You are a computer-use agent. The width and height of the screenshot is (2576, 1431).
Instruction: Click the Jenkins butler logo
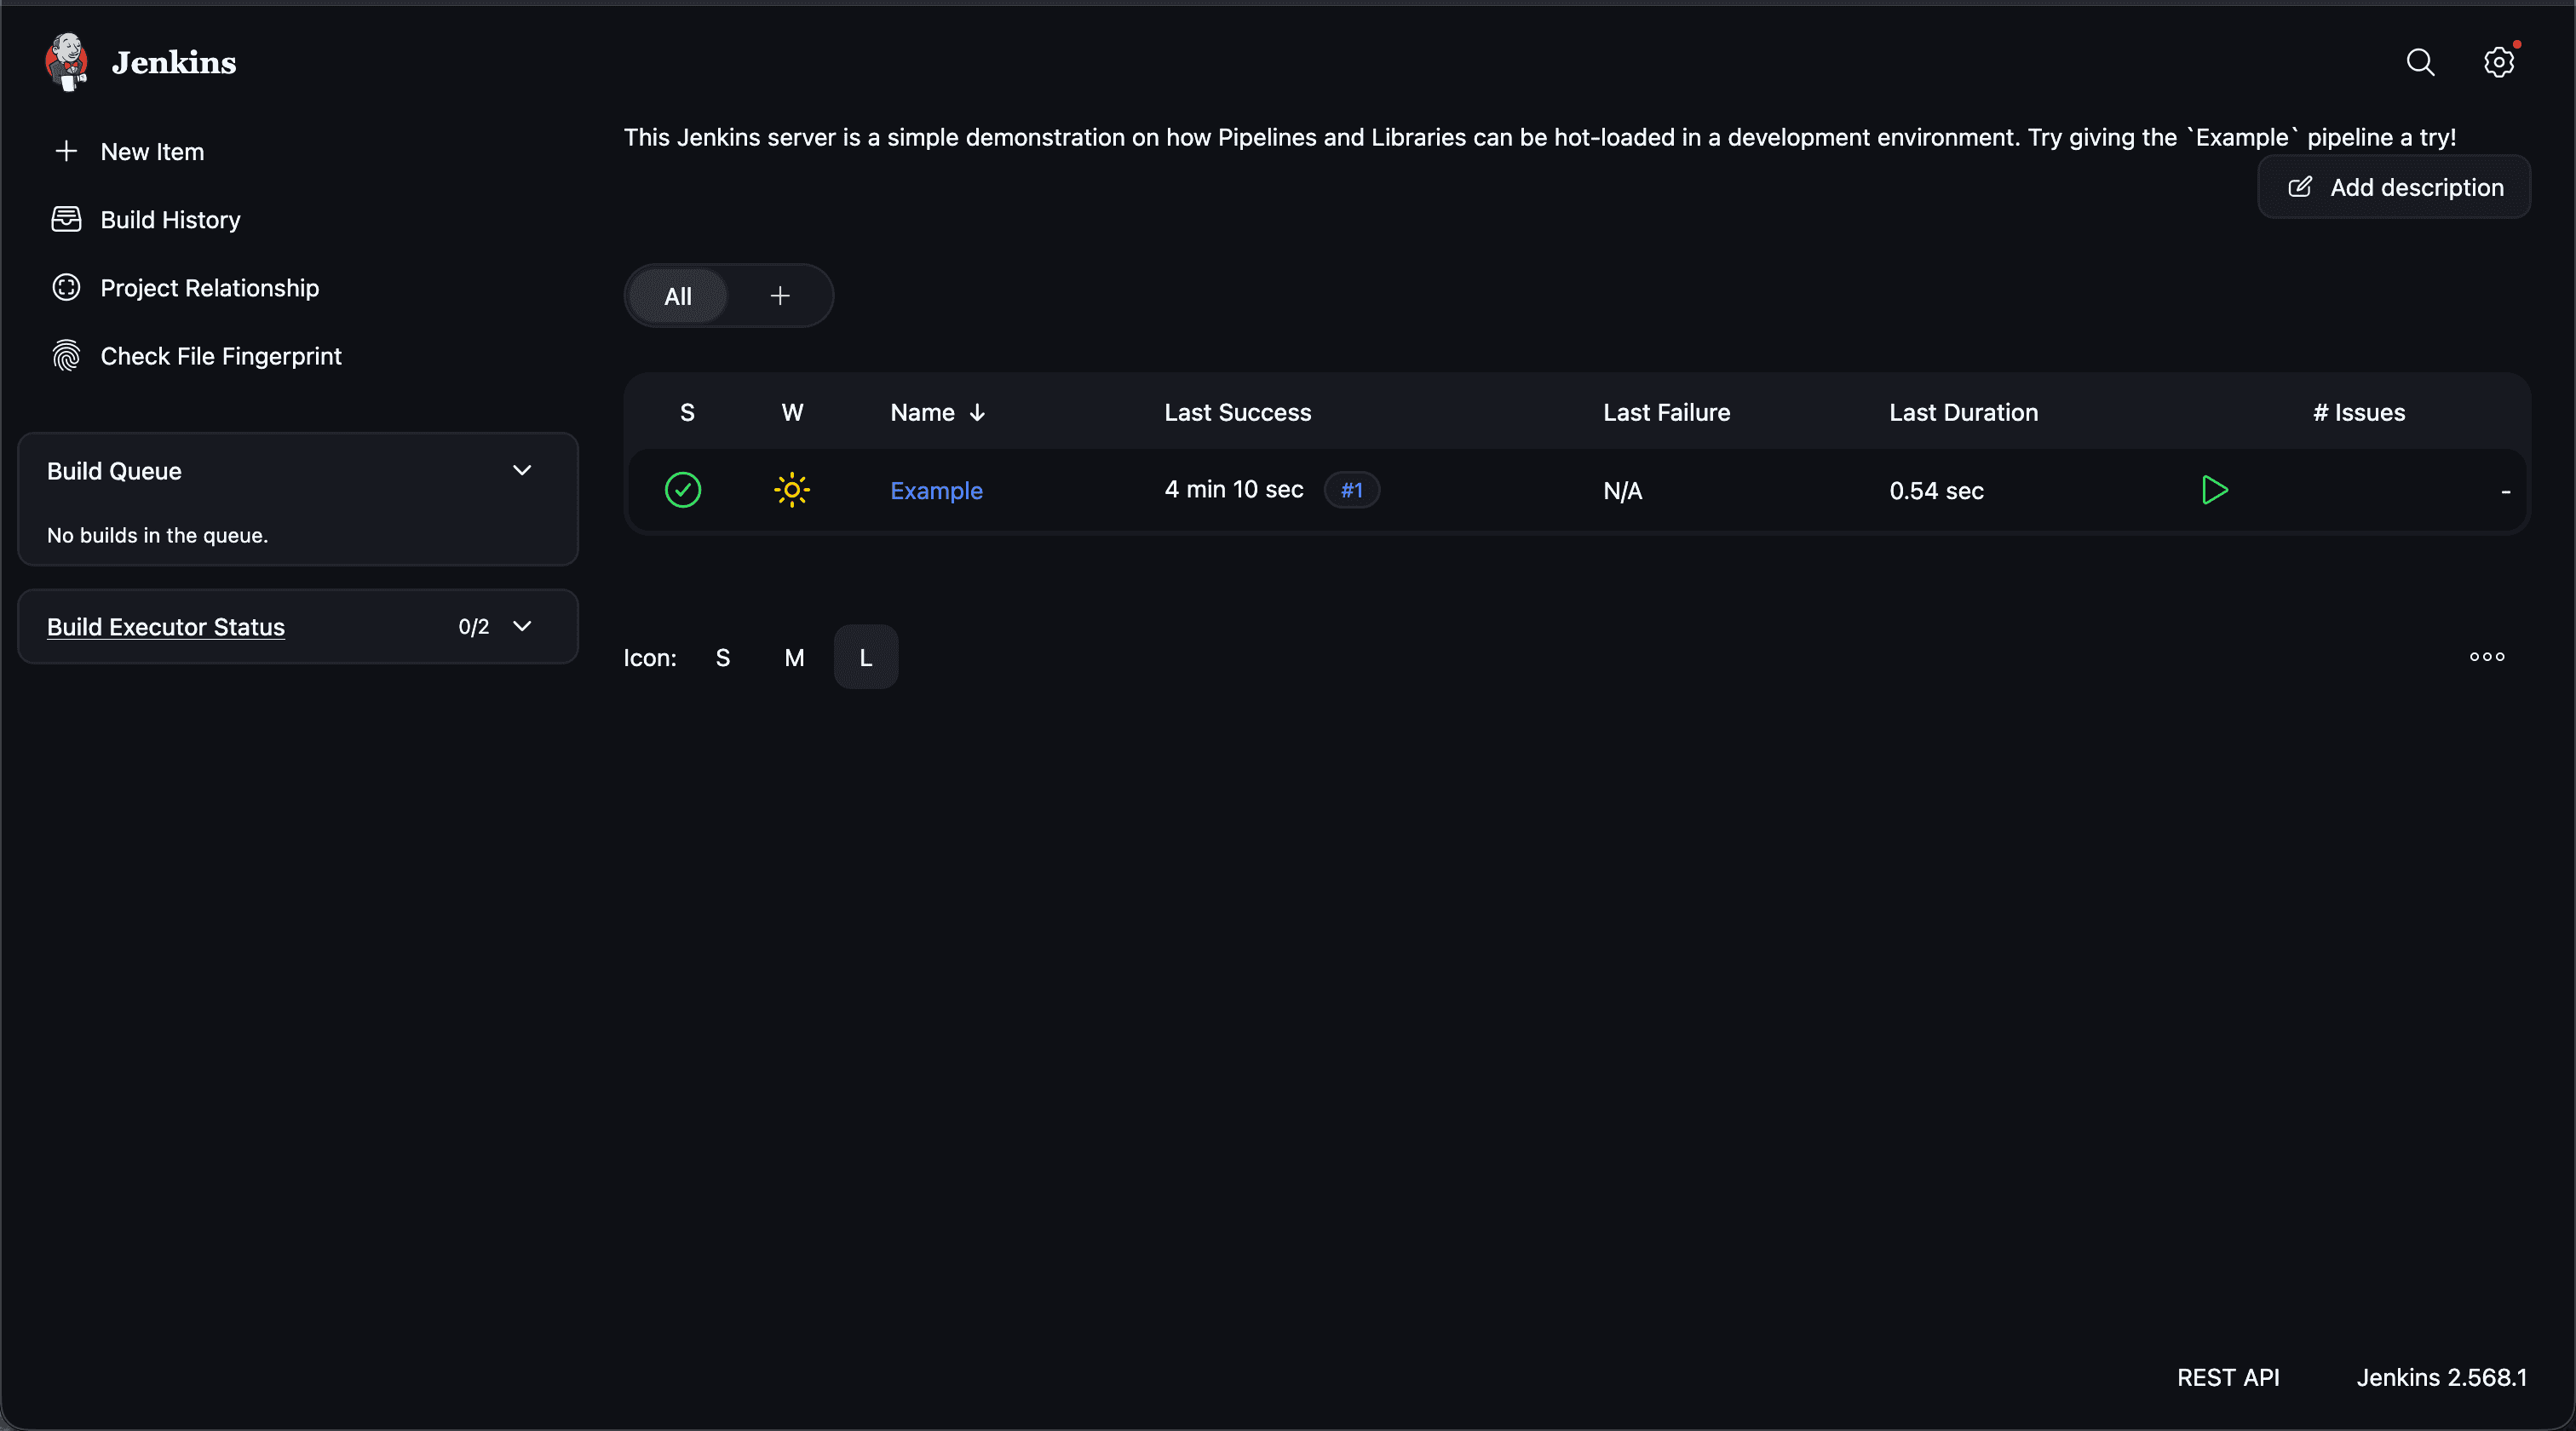pos(66,62)
